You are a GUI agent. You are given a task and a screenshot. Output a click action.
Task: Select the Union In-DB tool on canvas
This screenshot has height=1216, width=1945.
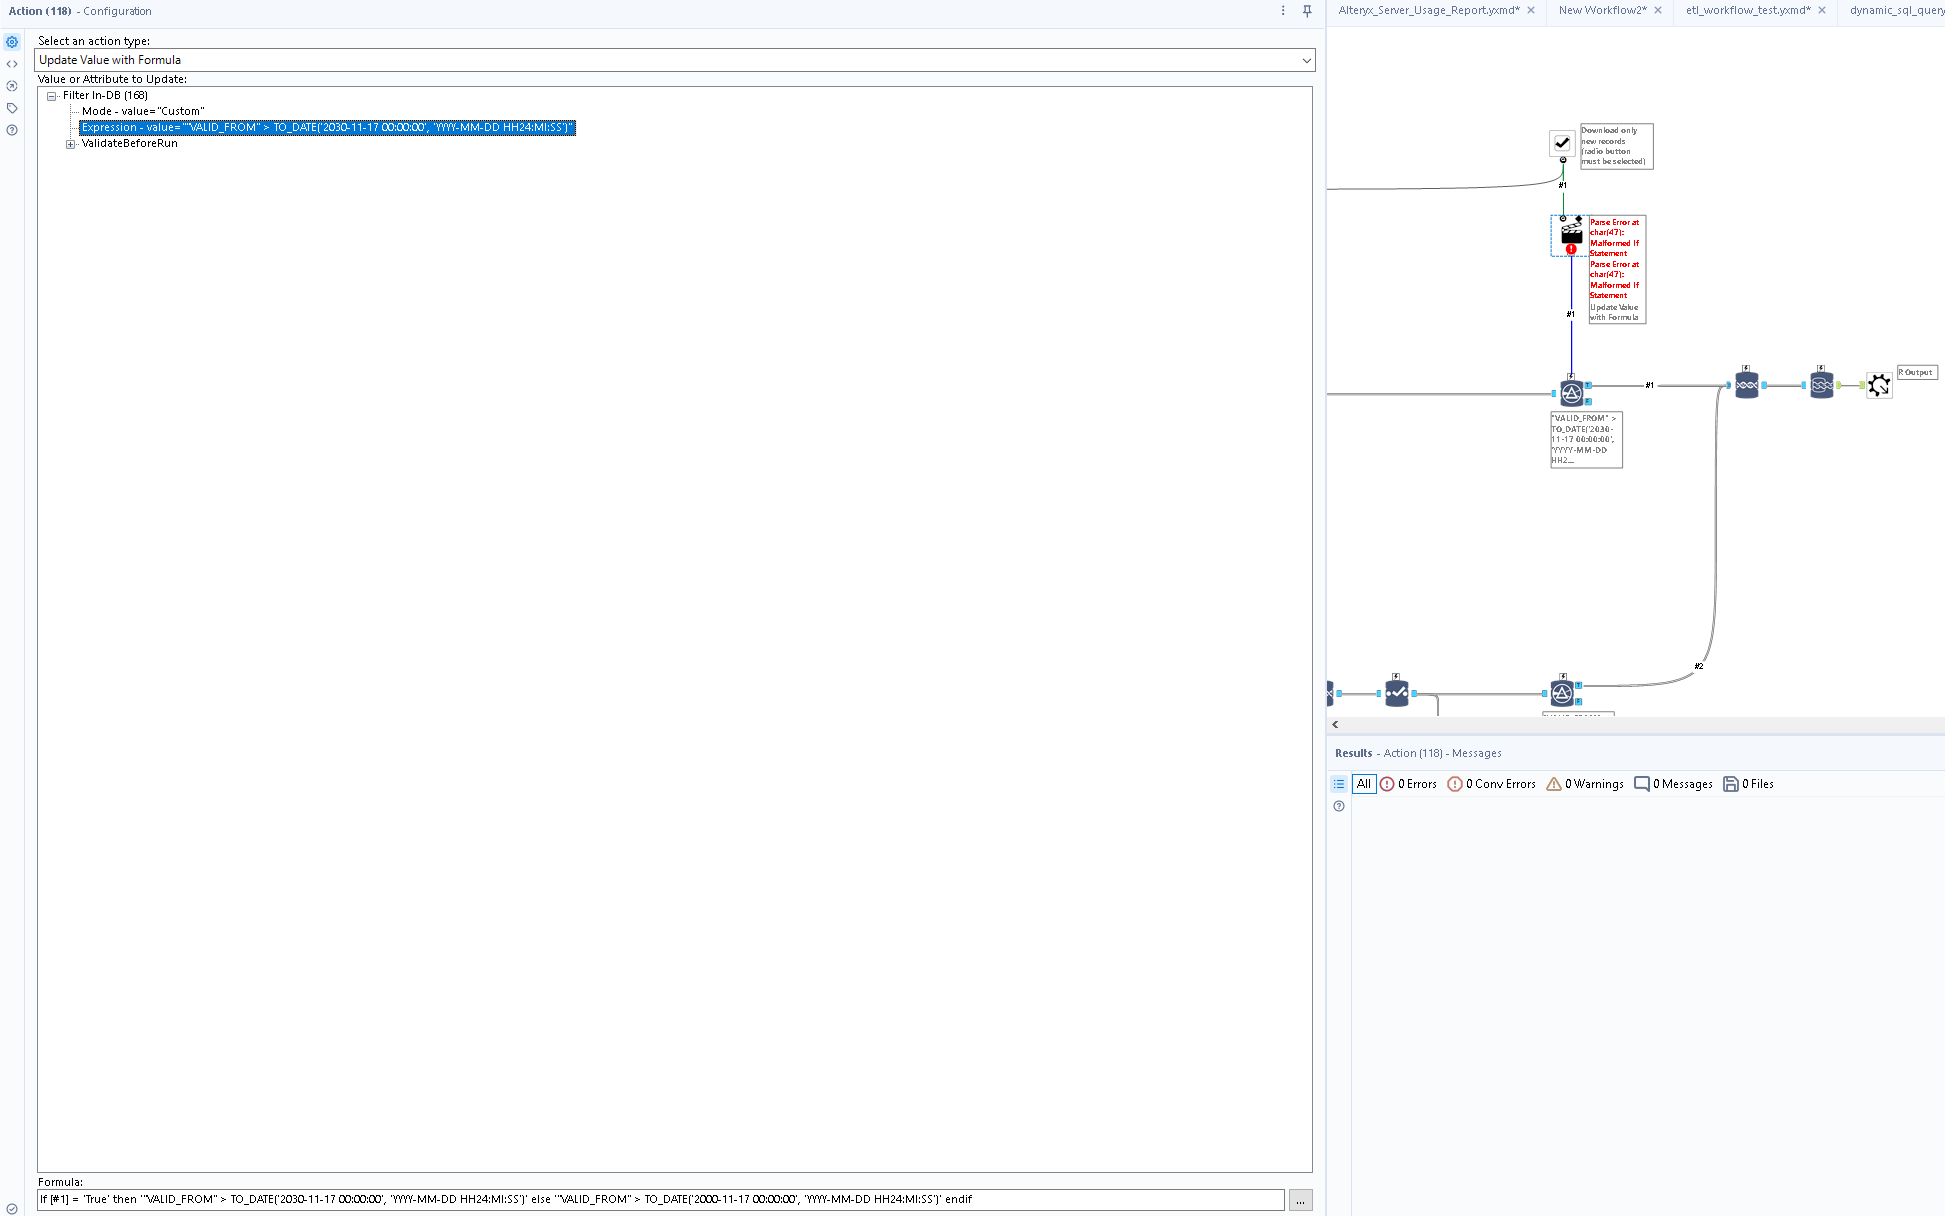coord(1746,385)
